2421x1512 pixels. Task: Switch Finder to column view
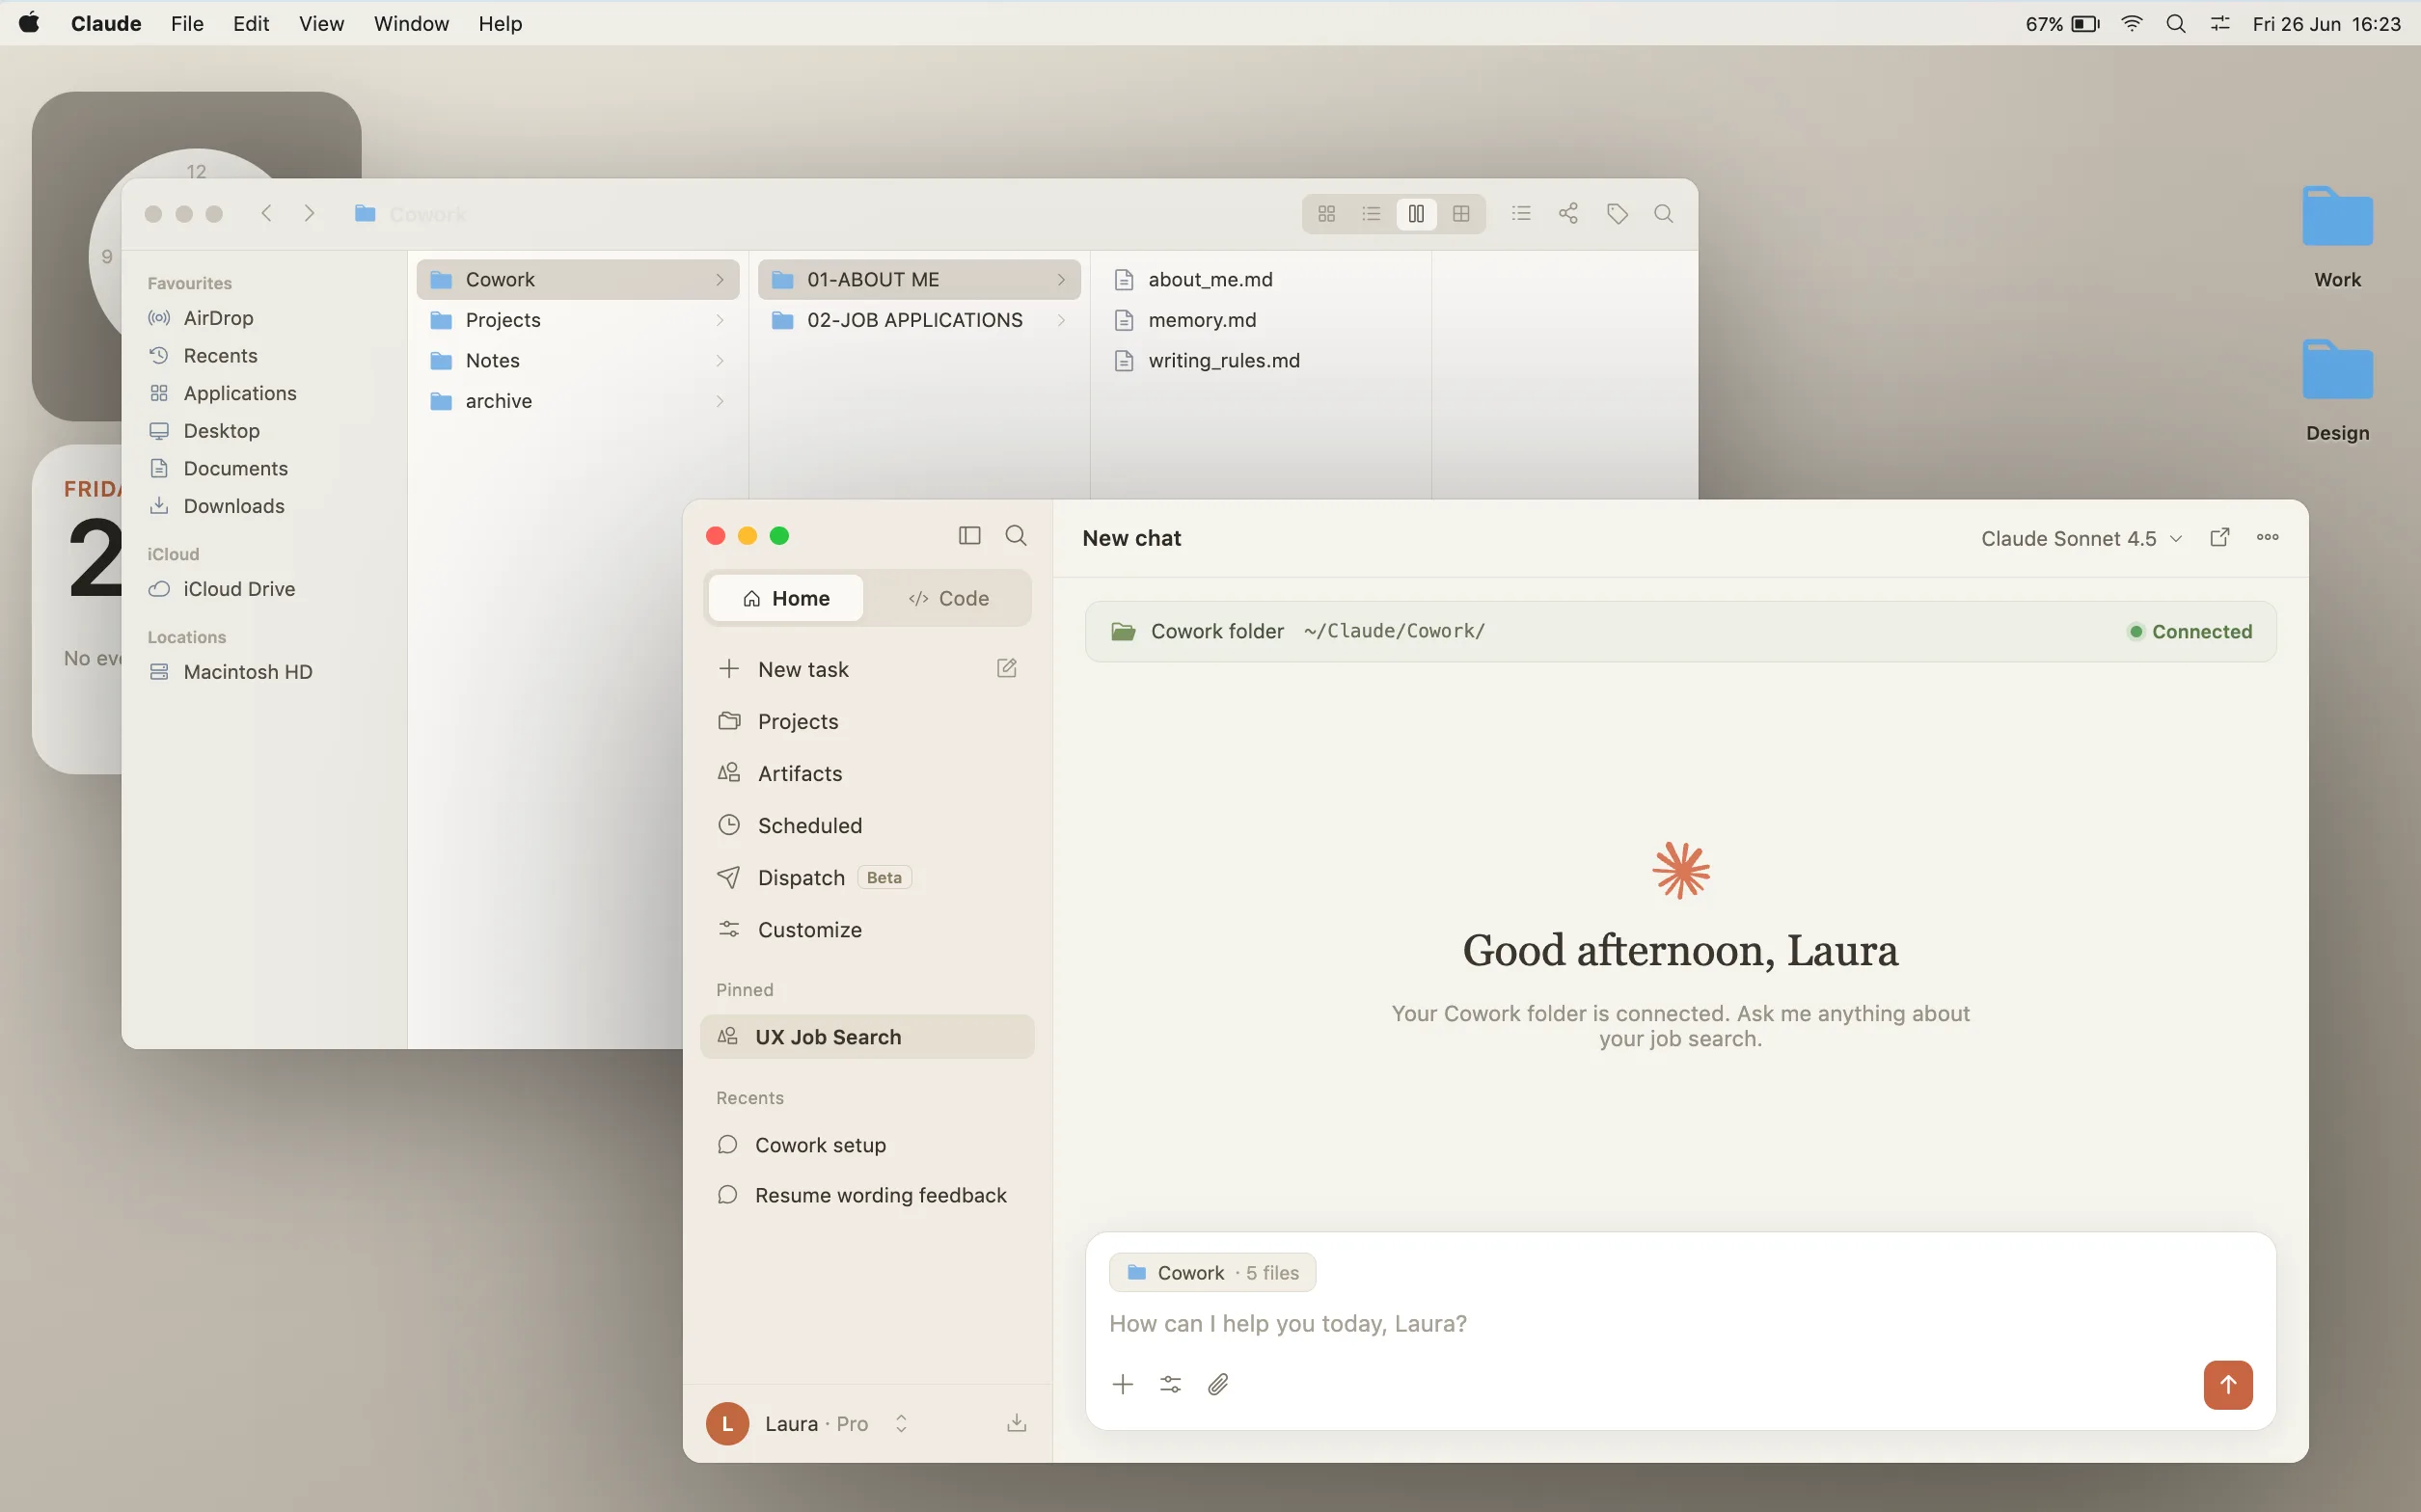point(1416,213)
